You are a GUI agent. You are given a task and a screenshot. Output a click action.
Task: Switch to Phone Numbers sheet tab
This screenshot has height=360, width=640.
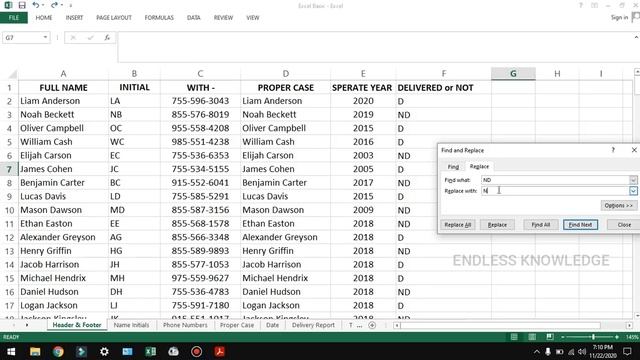click(185, 325)
